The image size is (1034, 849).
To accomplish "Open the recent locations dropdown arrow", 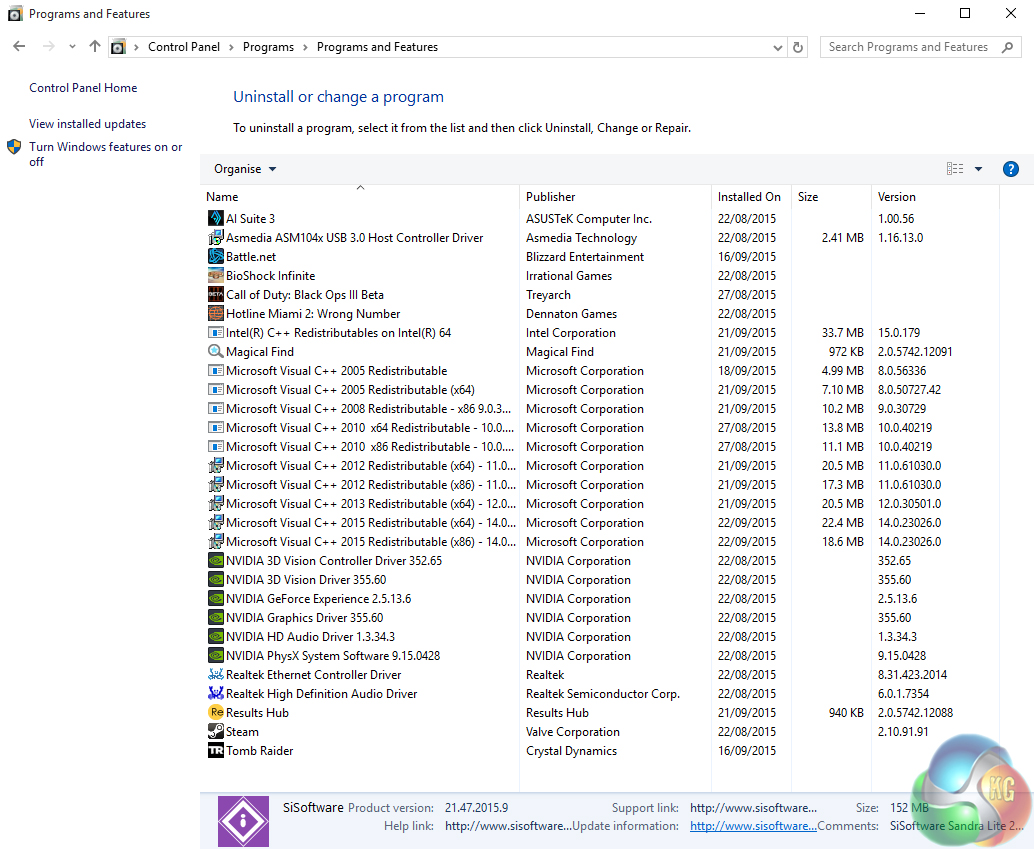I will tap(72, 47).
